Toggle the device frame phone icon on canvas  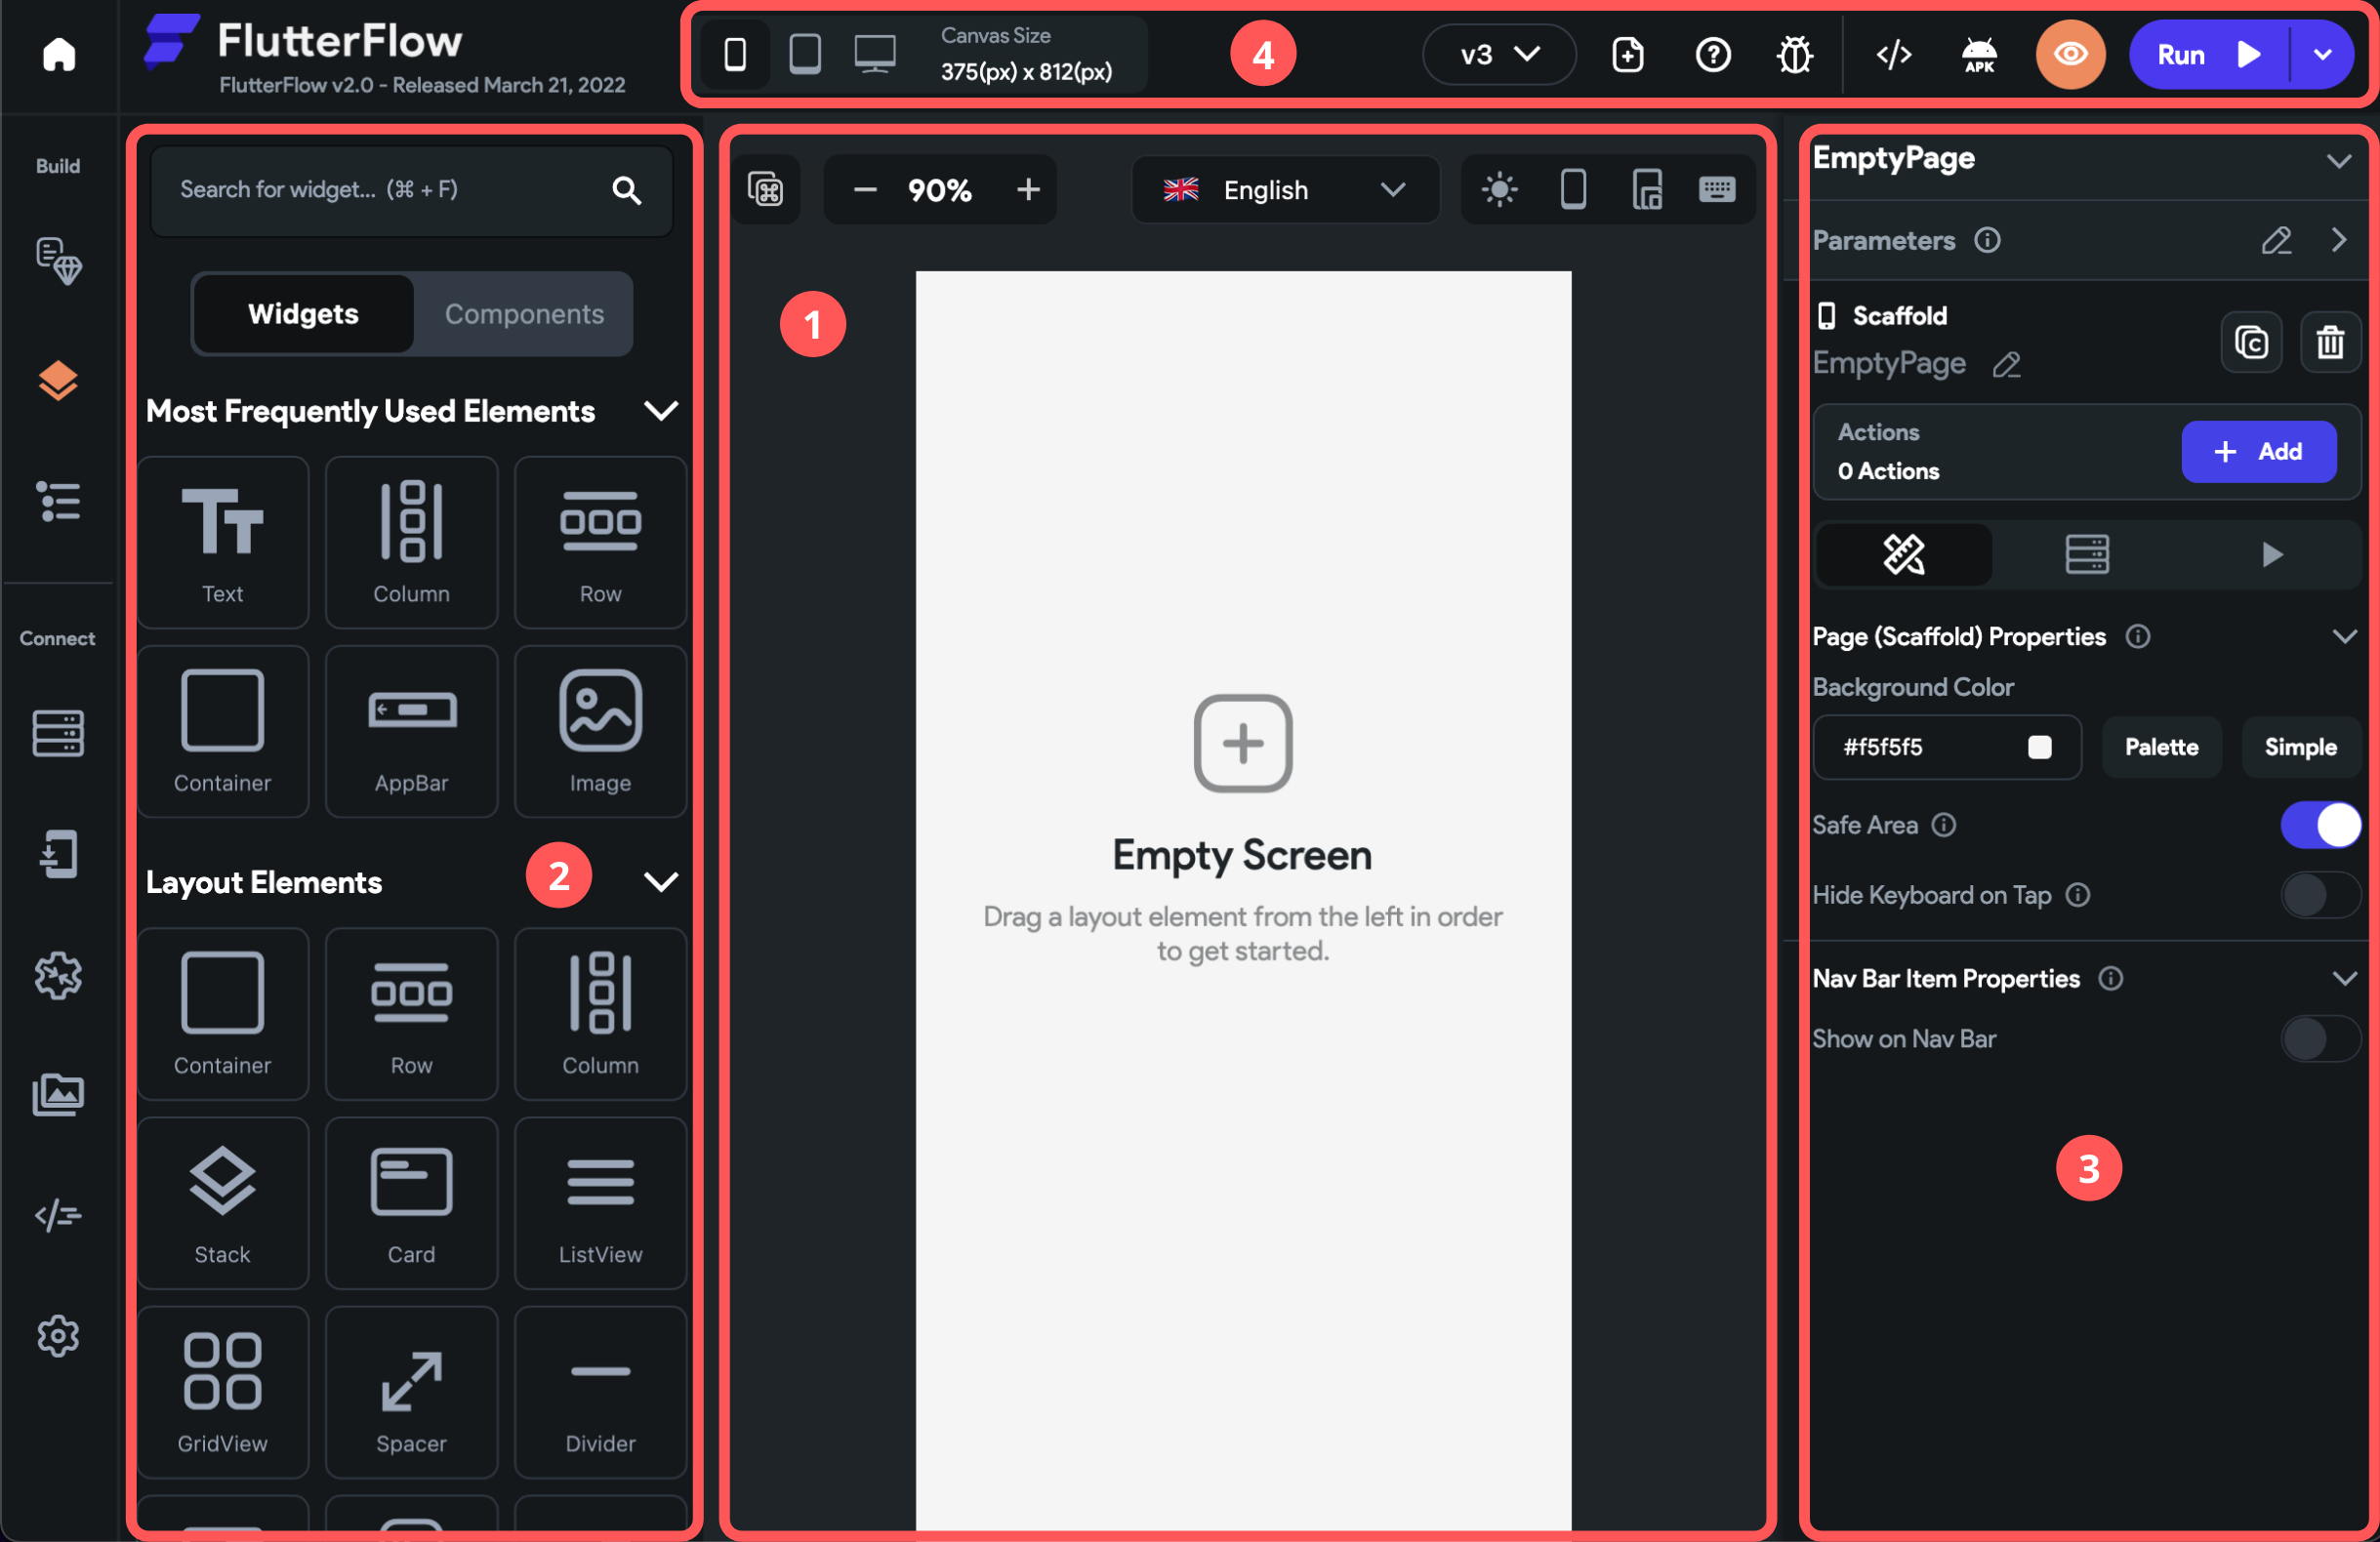pos(1573,189)
